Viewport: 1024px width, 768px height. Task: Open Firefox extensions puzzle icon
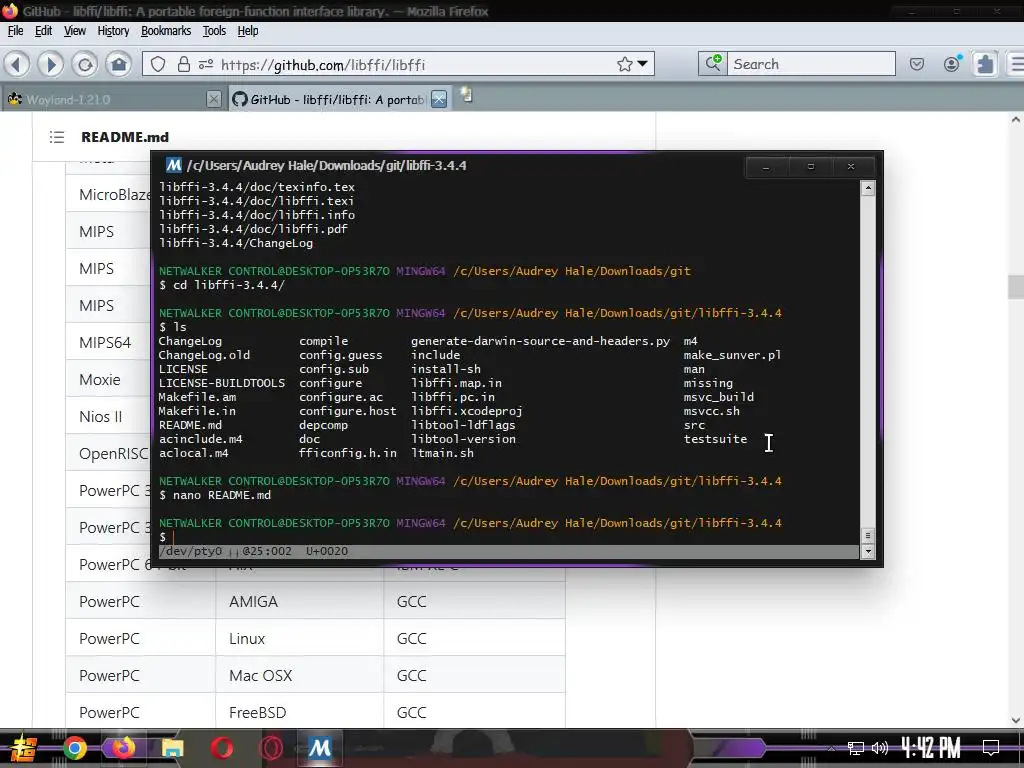[x=985, y=64]
